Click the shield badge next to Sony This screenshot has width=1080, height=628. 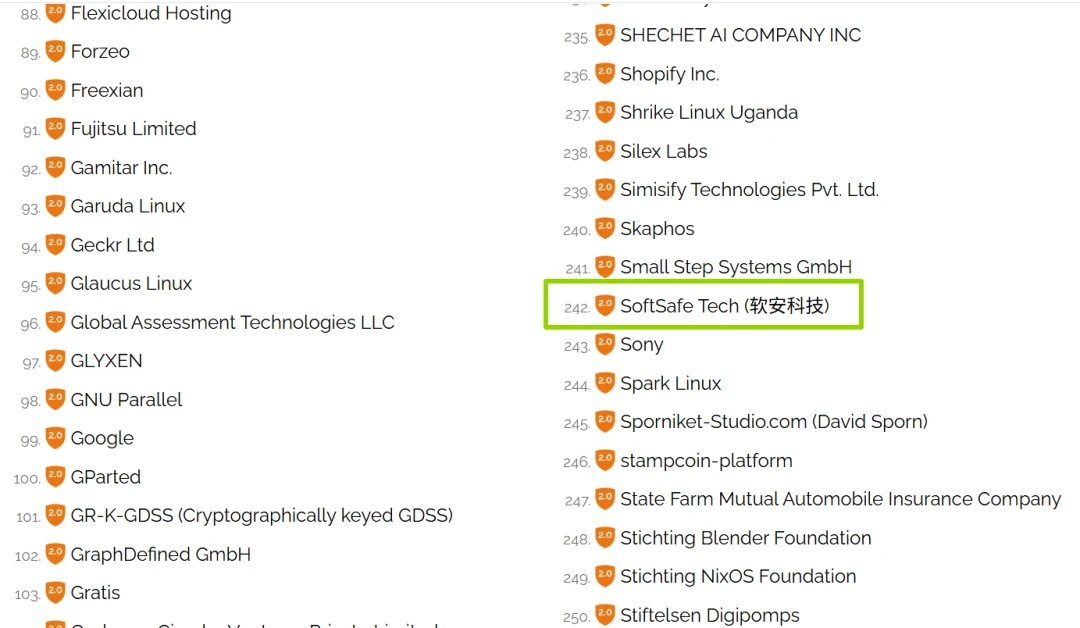pos(605,344)
